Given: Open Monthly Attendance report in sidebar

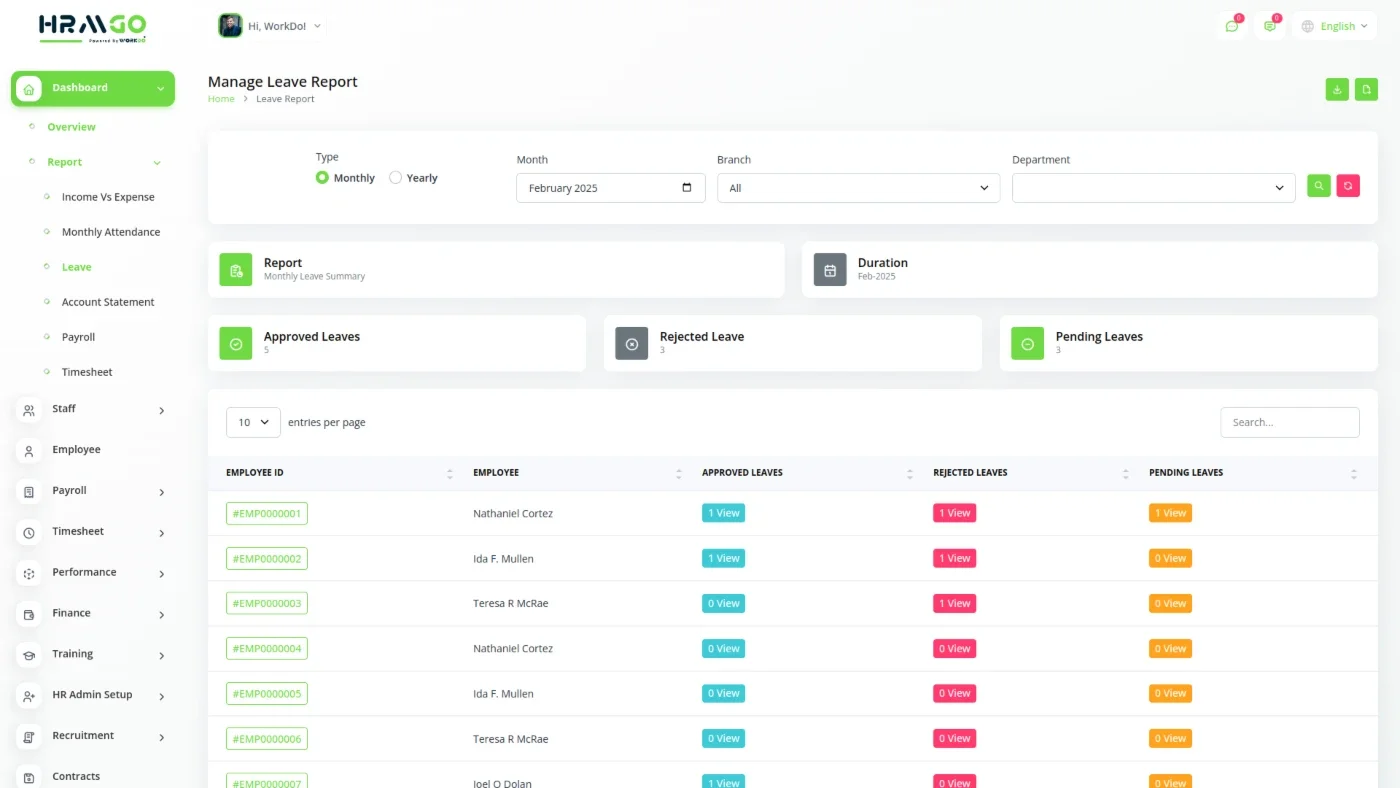Looking at the screenshot, I should tap(111, 232).
